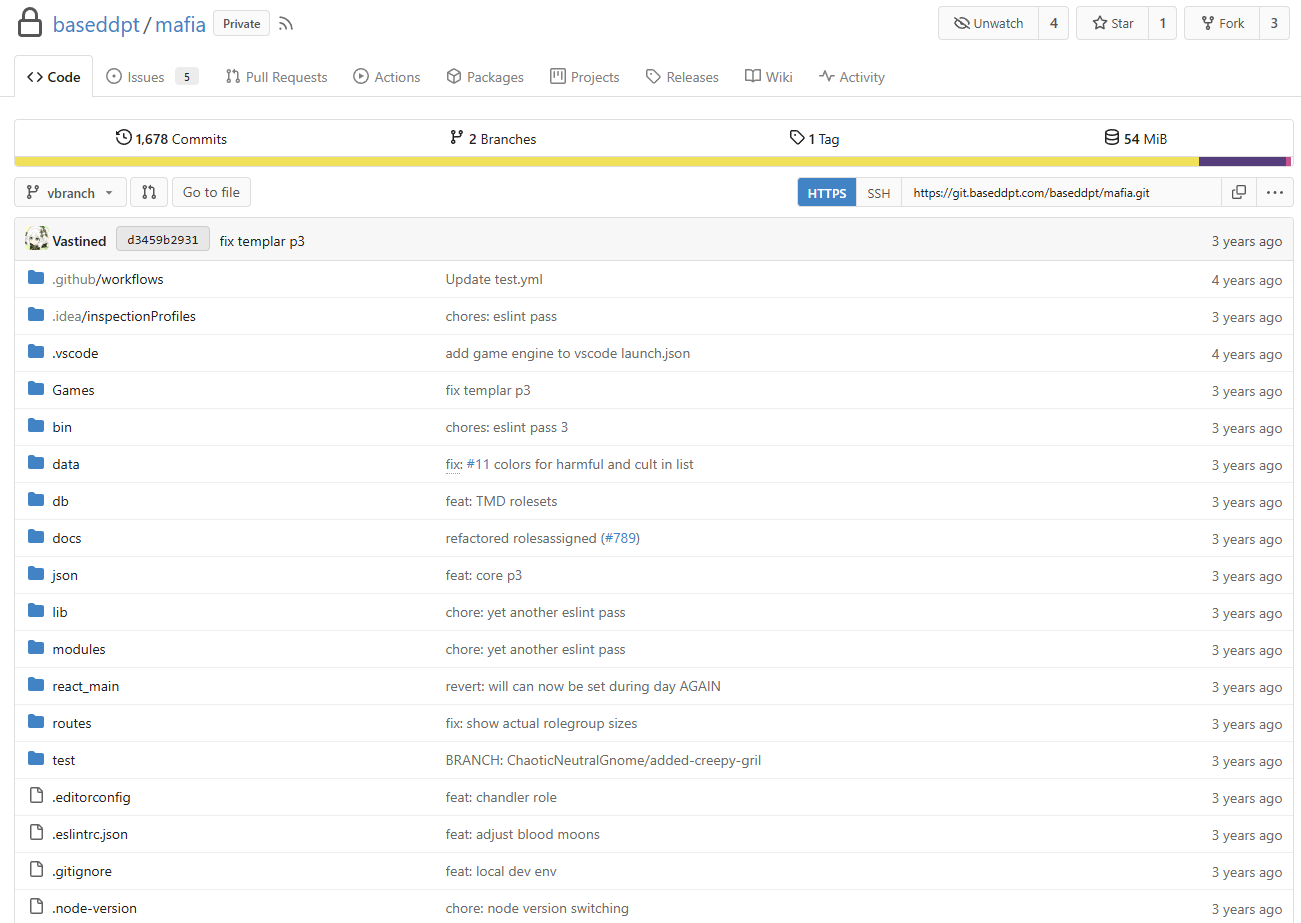Image resolution: width=1301 pixels, height=923 pixels.
Task: Open the Actions tab
Action: click(x=386, y=77)
